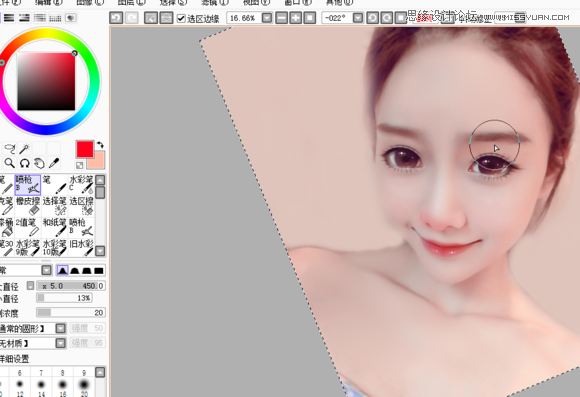Select the 橡皮擦 eraser tool
The height and width of the screenshot is (397, 580).
click(28, 206)
